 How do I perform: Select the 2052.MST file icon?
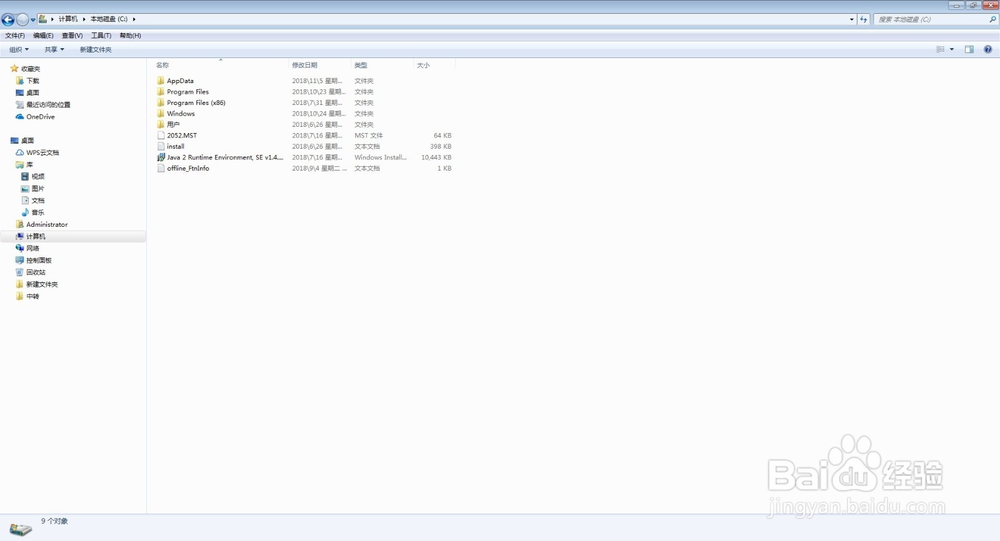click(x=161, y=135)
